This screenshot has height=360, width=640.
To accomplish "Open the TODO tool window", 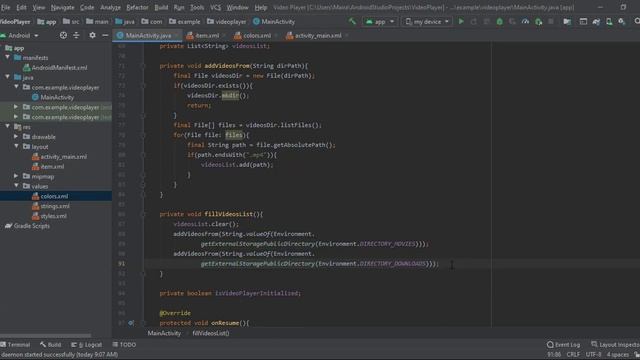I will (124, 344).
